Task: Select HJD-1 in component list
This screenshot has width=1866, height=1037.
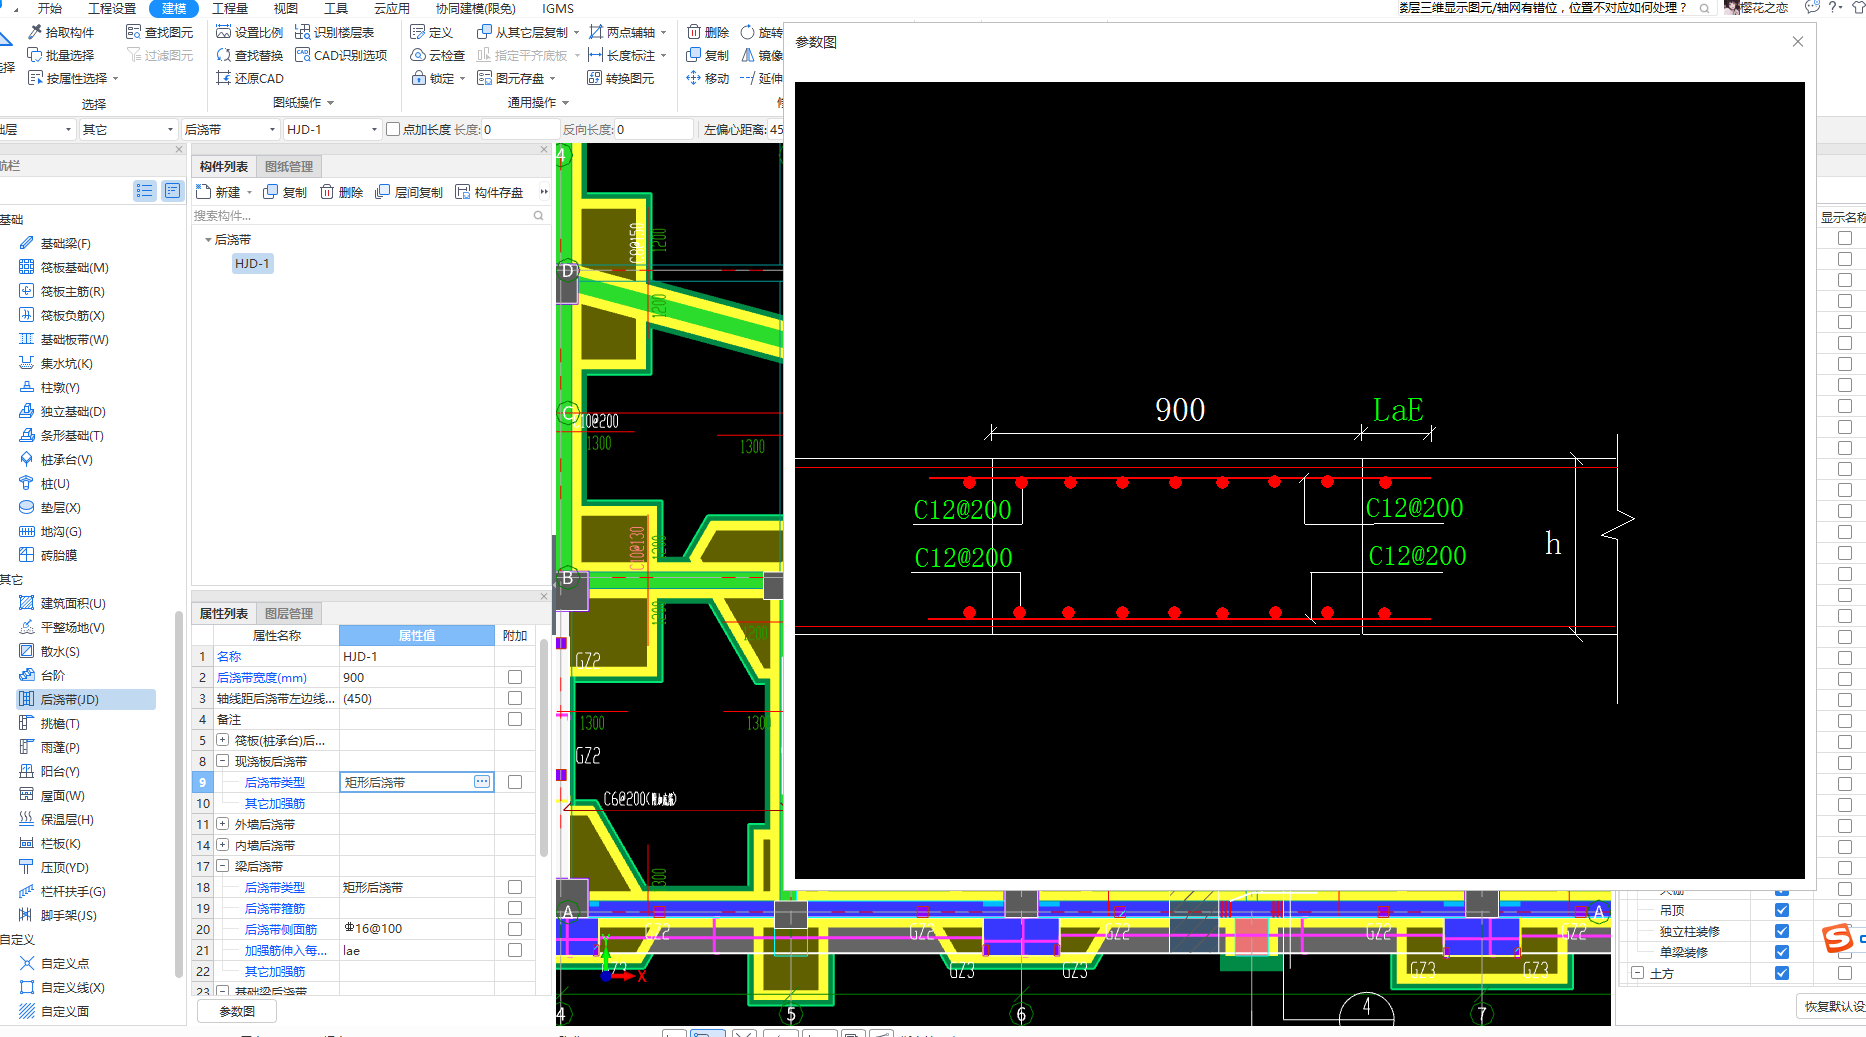Action: coord(252,263)
